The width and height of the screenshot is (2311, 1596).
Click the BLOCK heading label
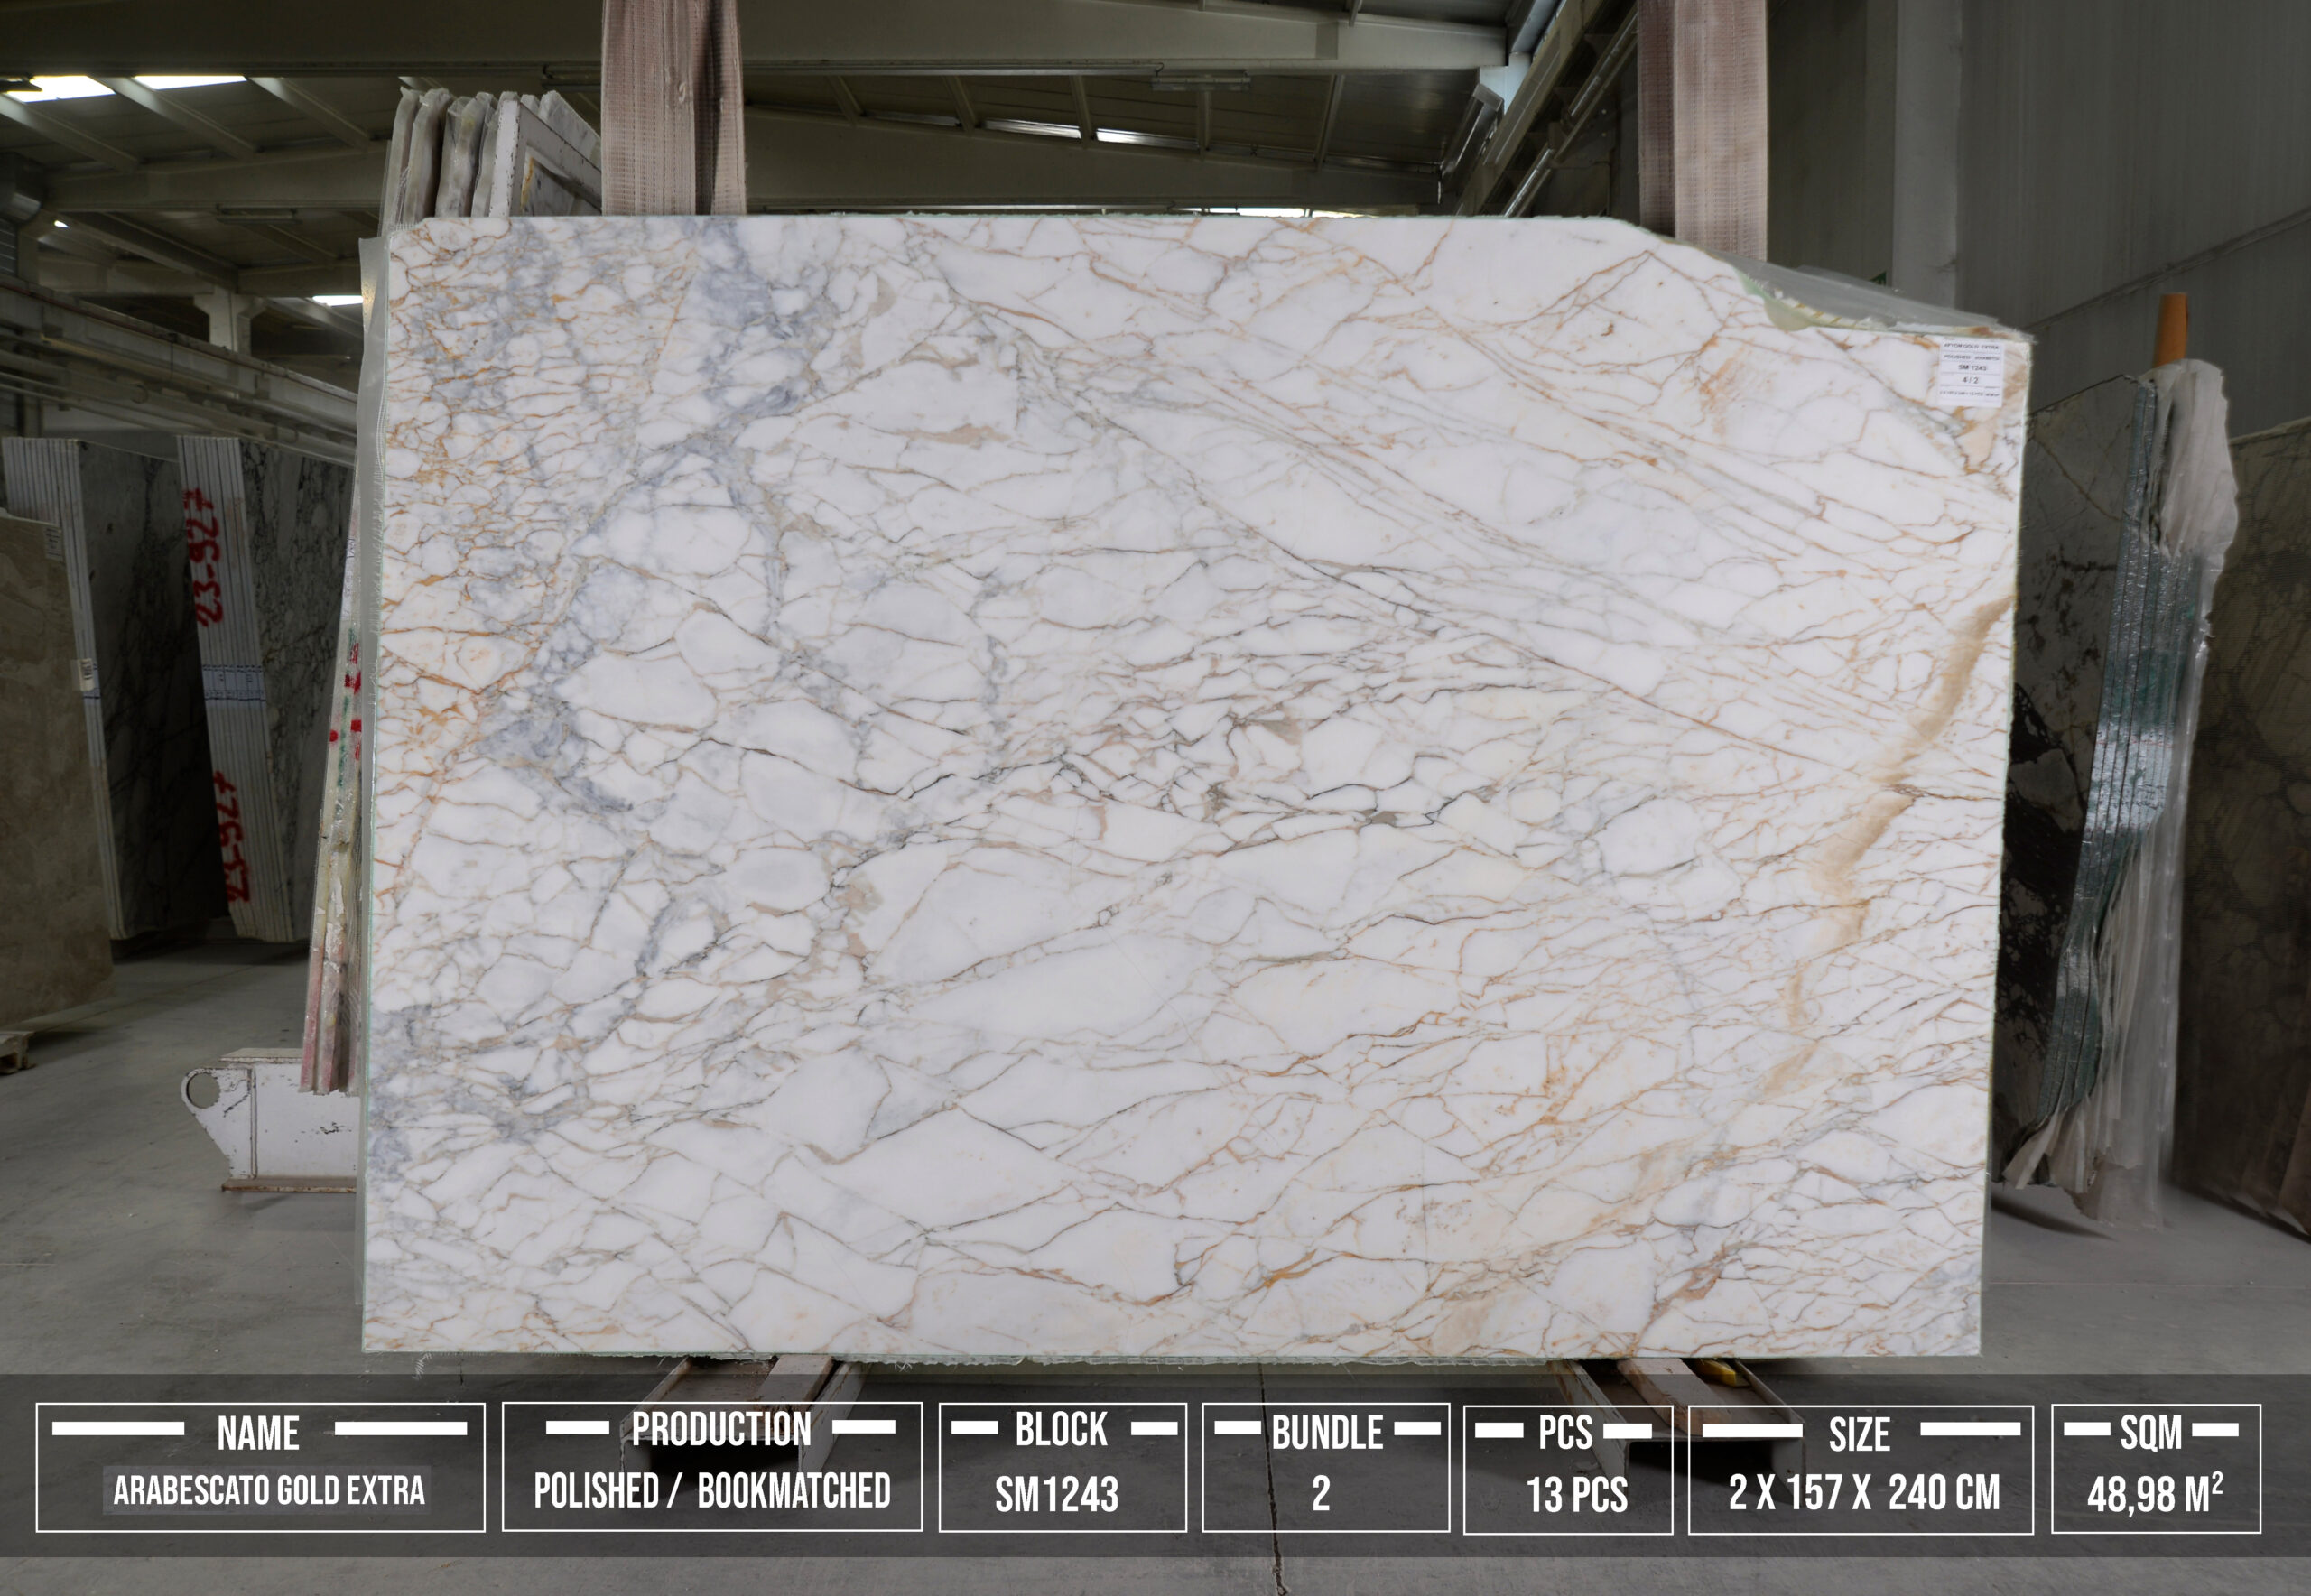click(x=1061, y=1430)
